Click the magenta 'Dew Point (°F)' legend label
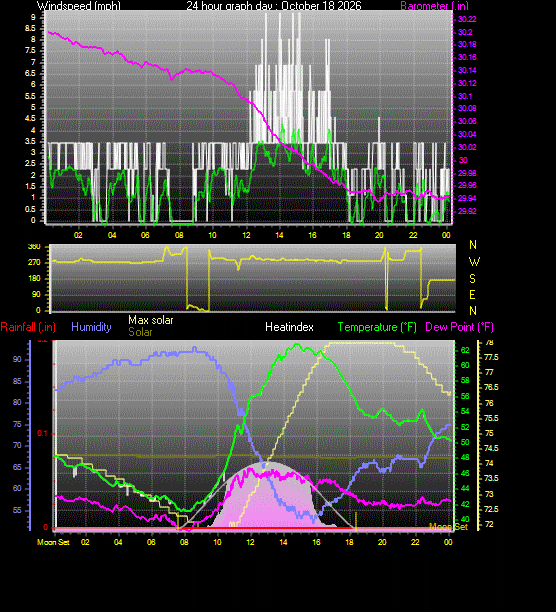Image resolution: width=556 pixels, height=612 pixels. [x=459, y=327]
